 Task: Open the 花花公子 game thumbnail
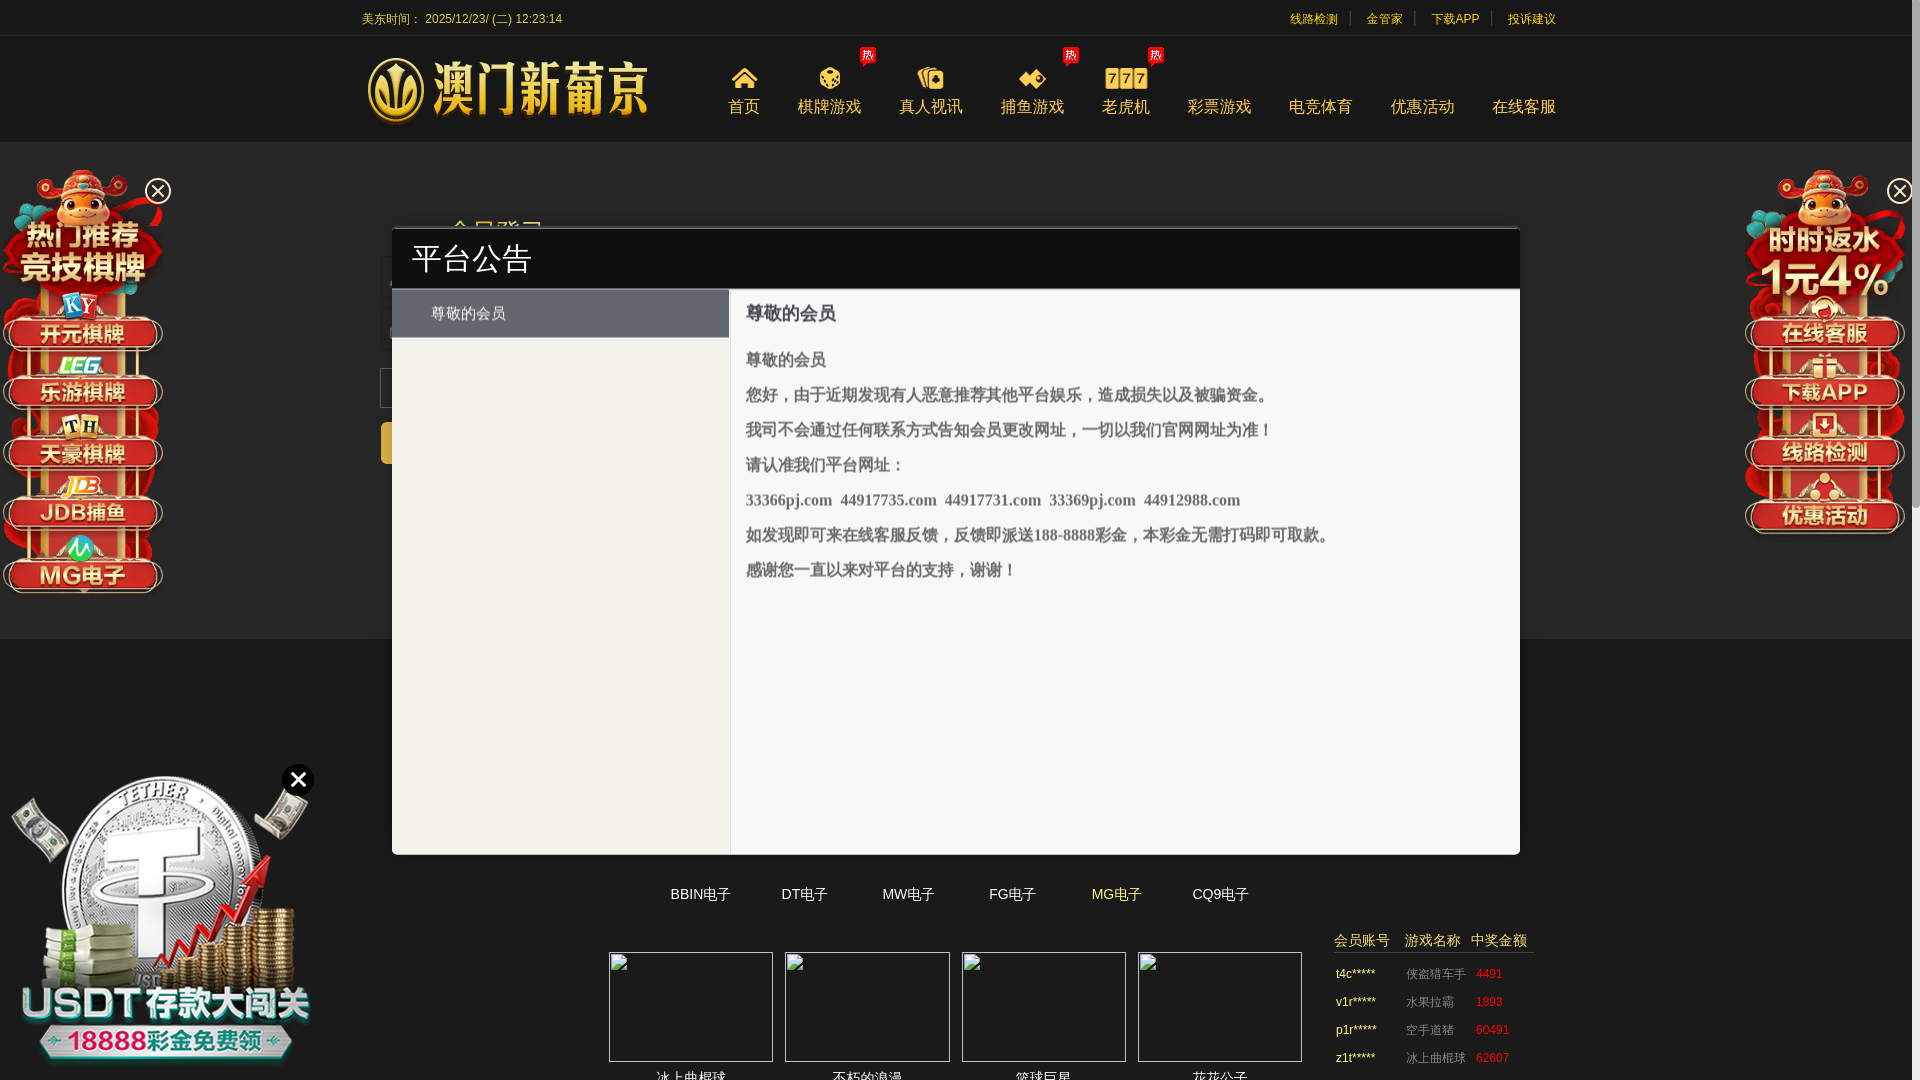[1220, 1006]
